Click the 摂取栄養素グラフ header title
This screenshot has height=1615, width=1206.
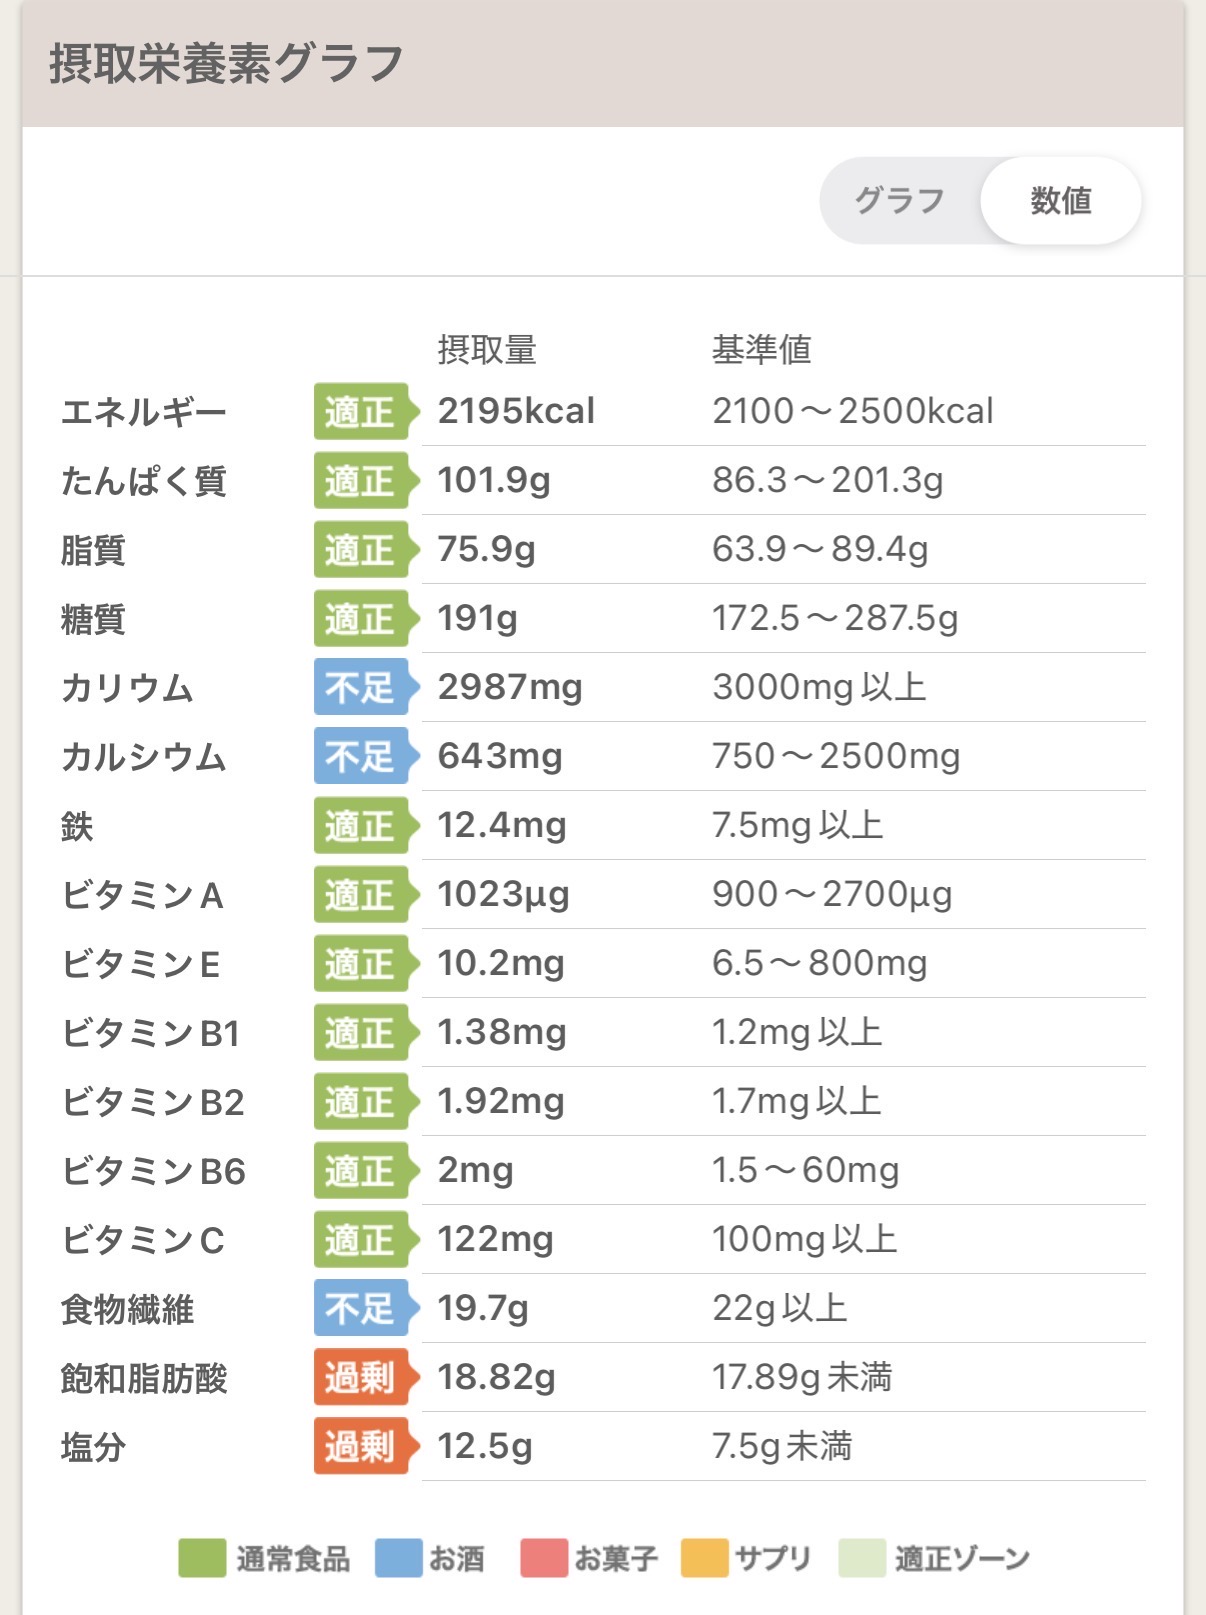(226, 64)
